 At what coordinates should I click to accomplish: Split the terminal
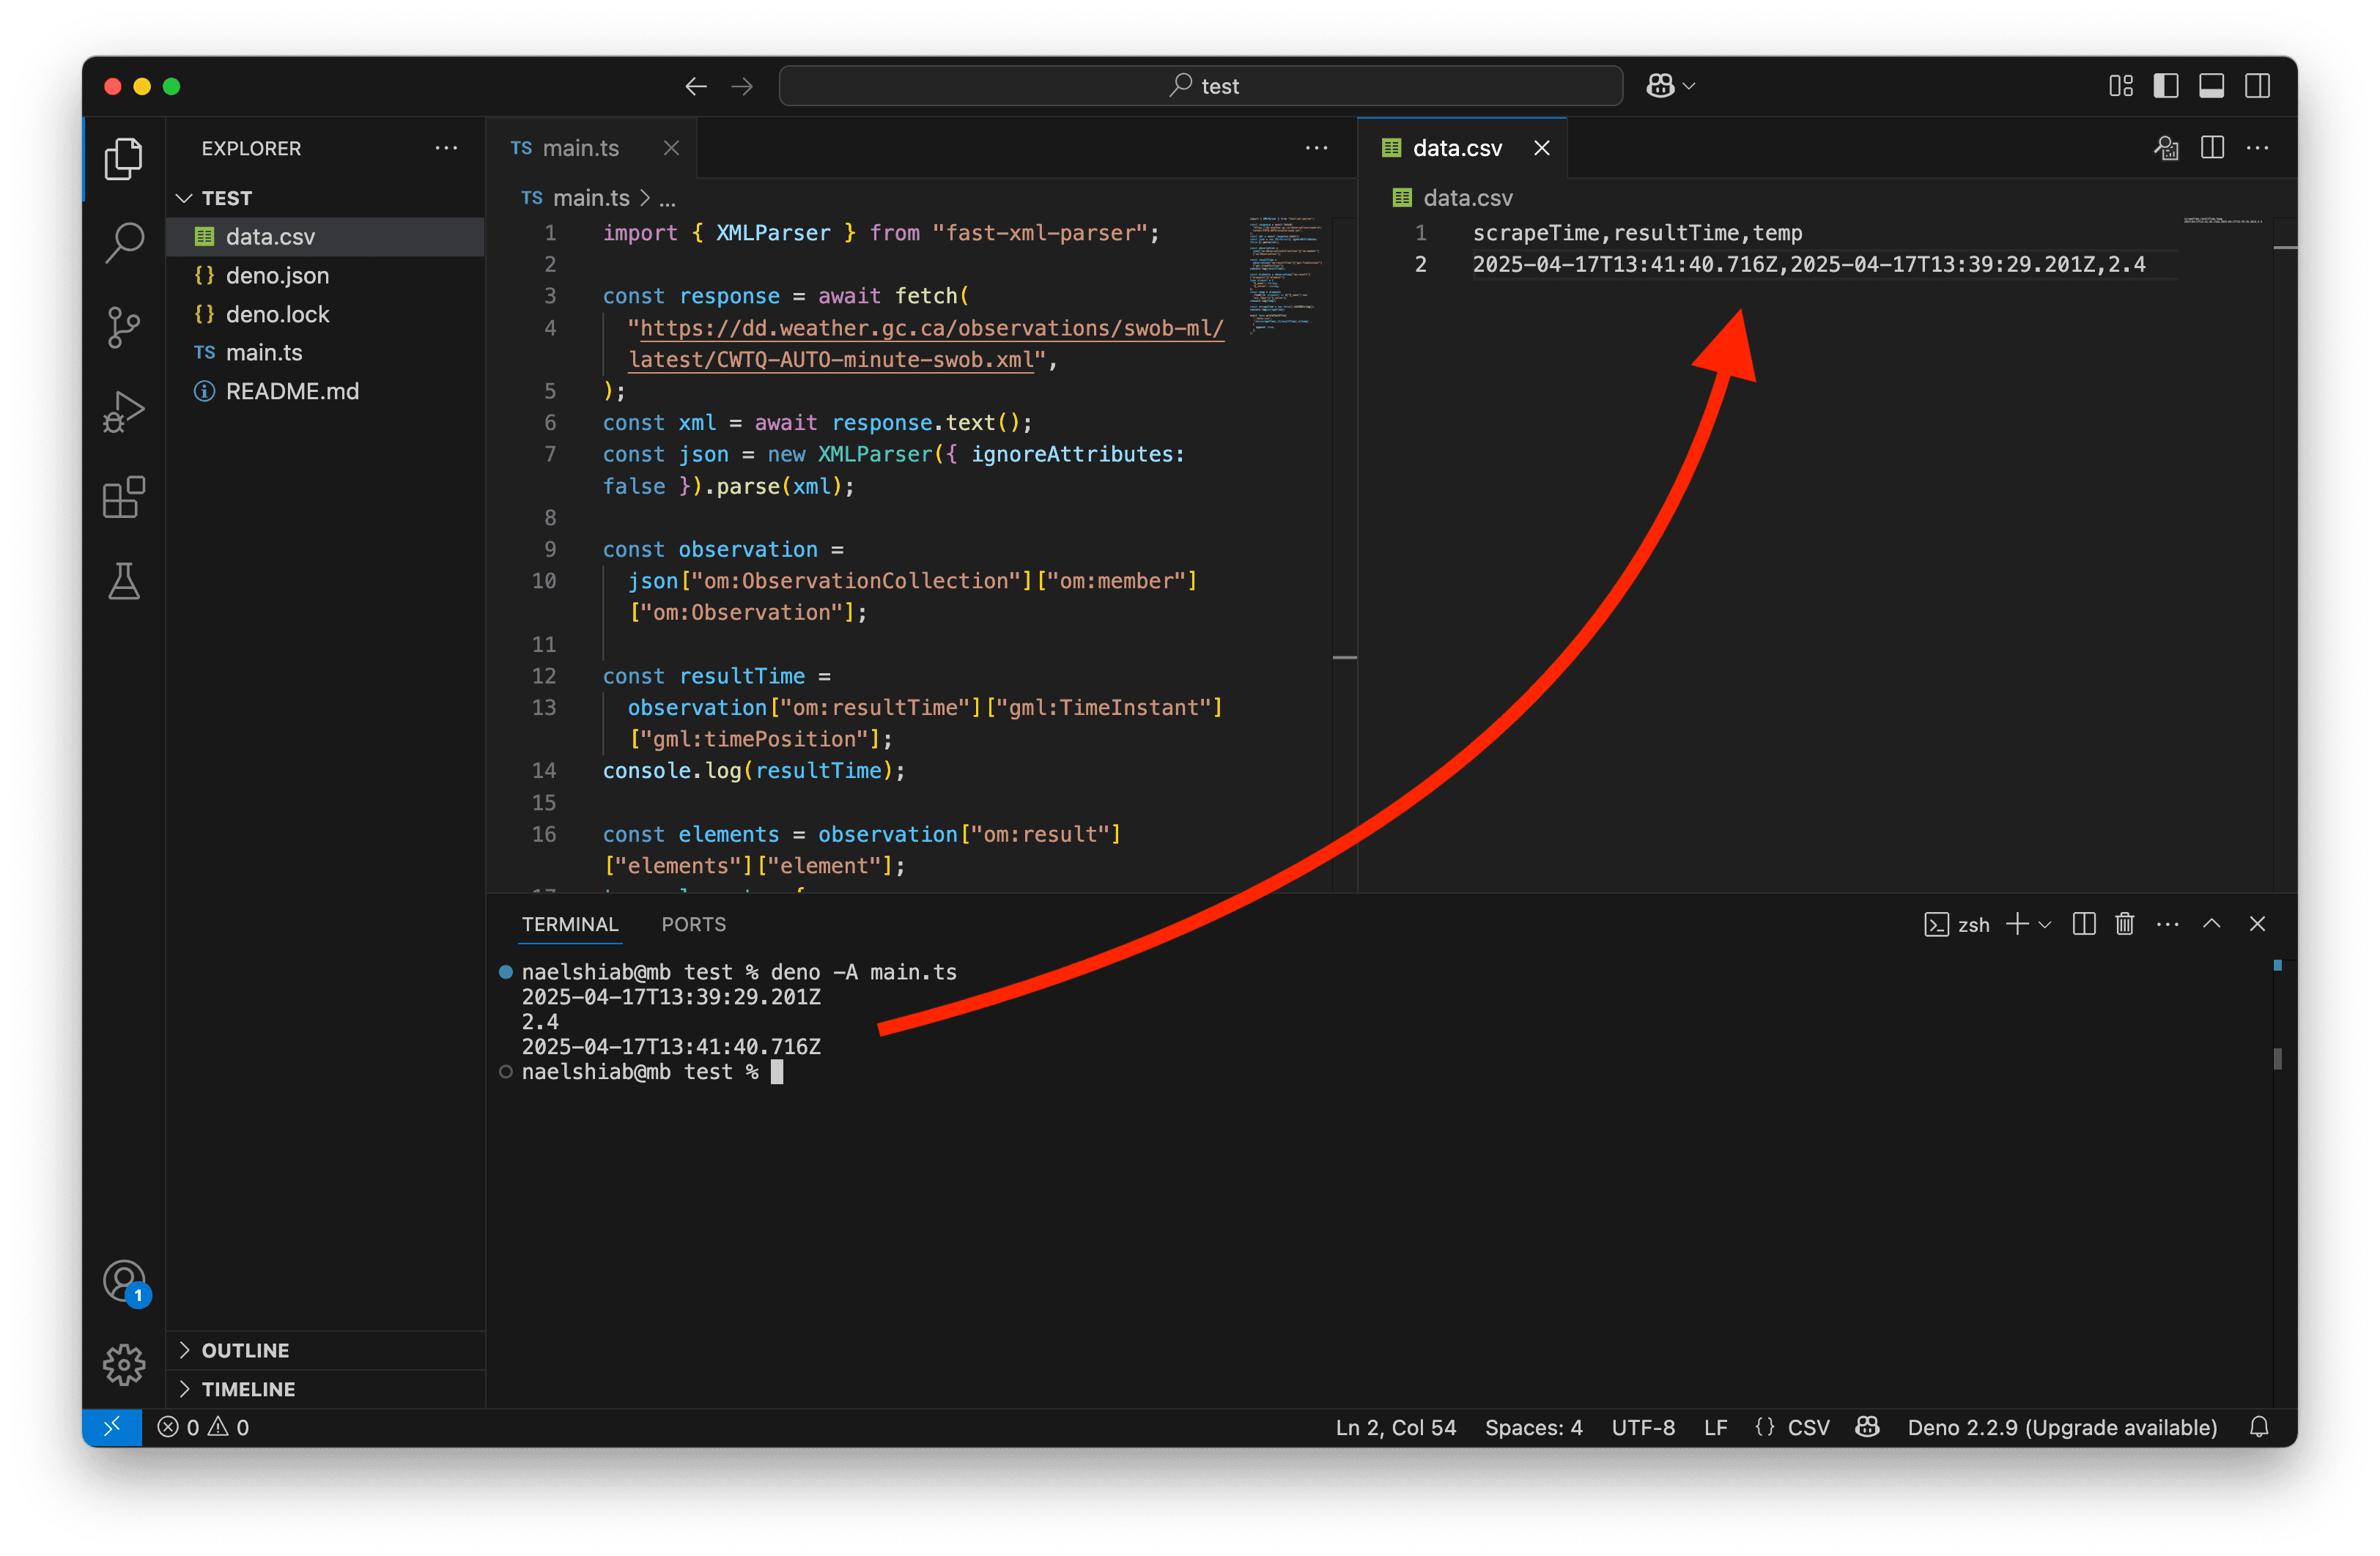2084,924
